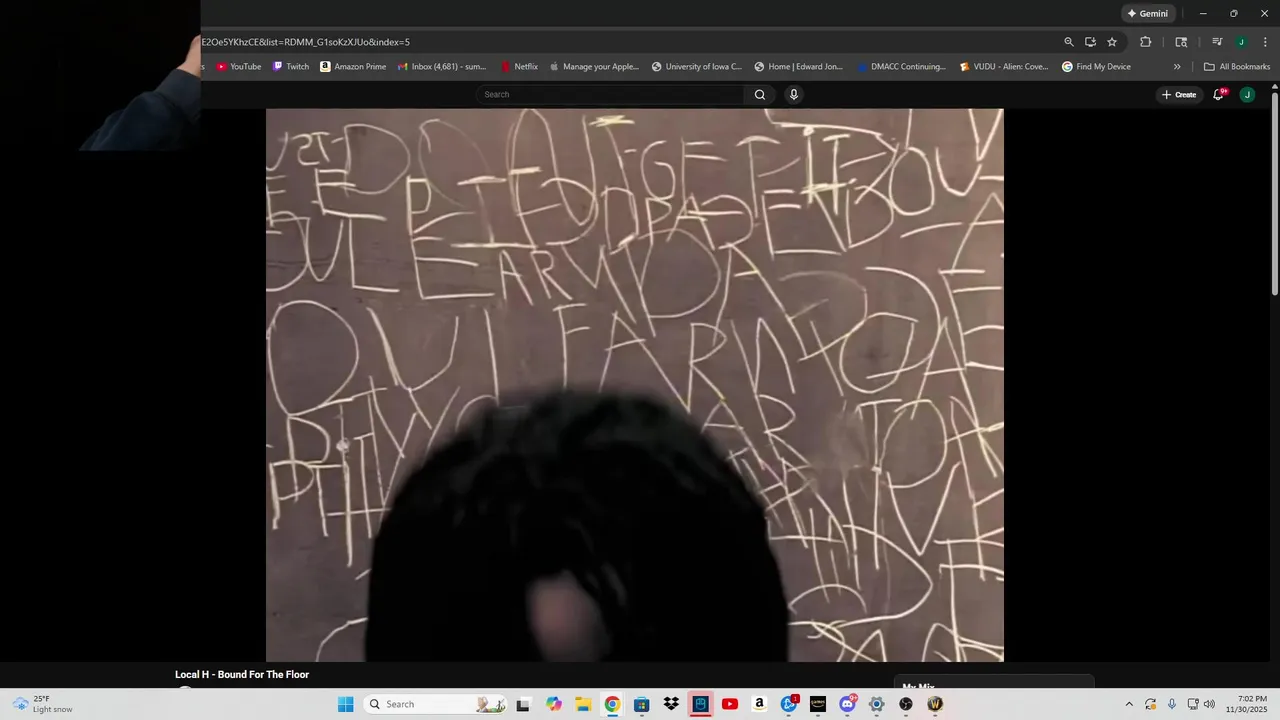Open OBS Studio from the taskbar
Screen dimensions: 1280x720
tap(906, 704)
